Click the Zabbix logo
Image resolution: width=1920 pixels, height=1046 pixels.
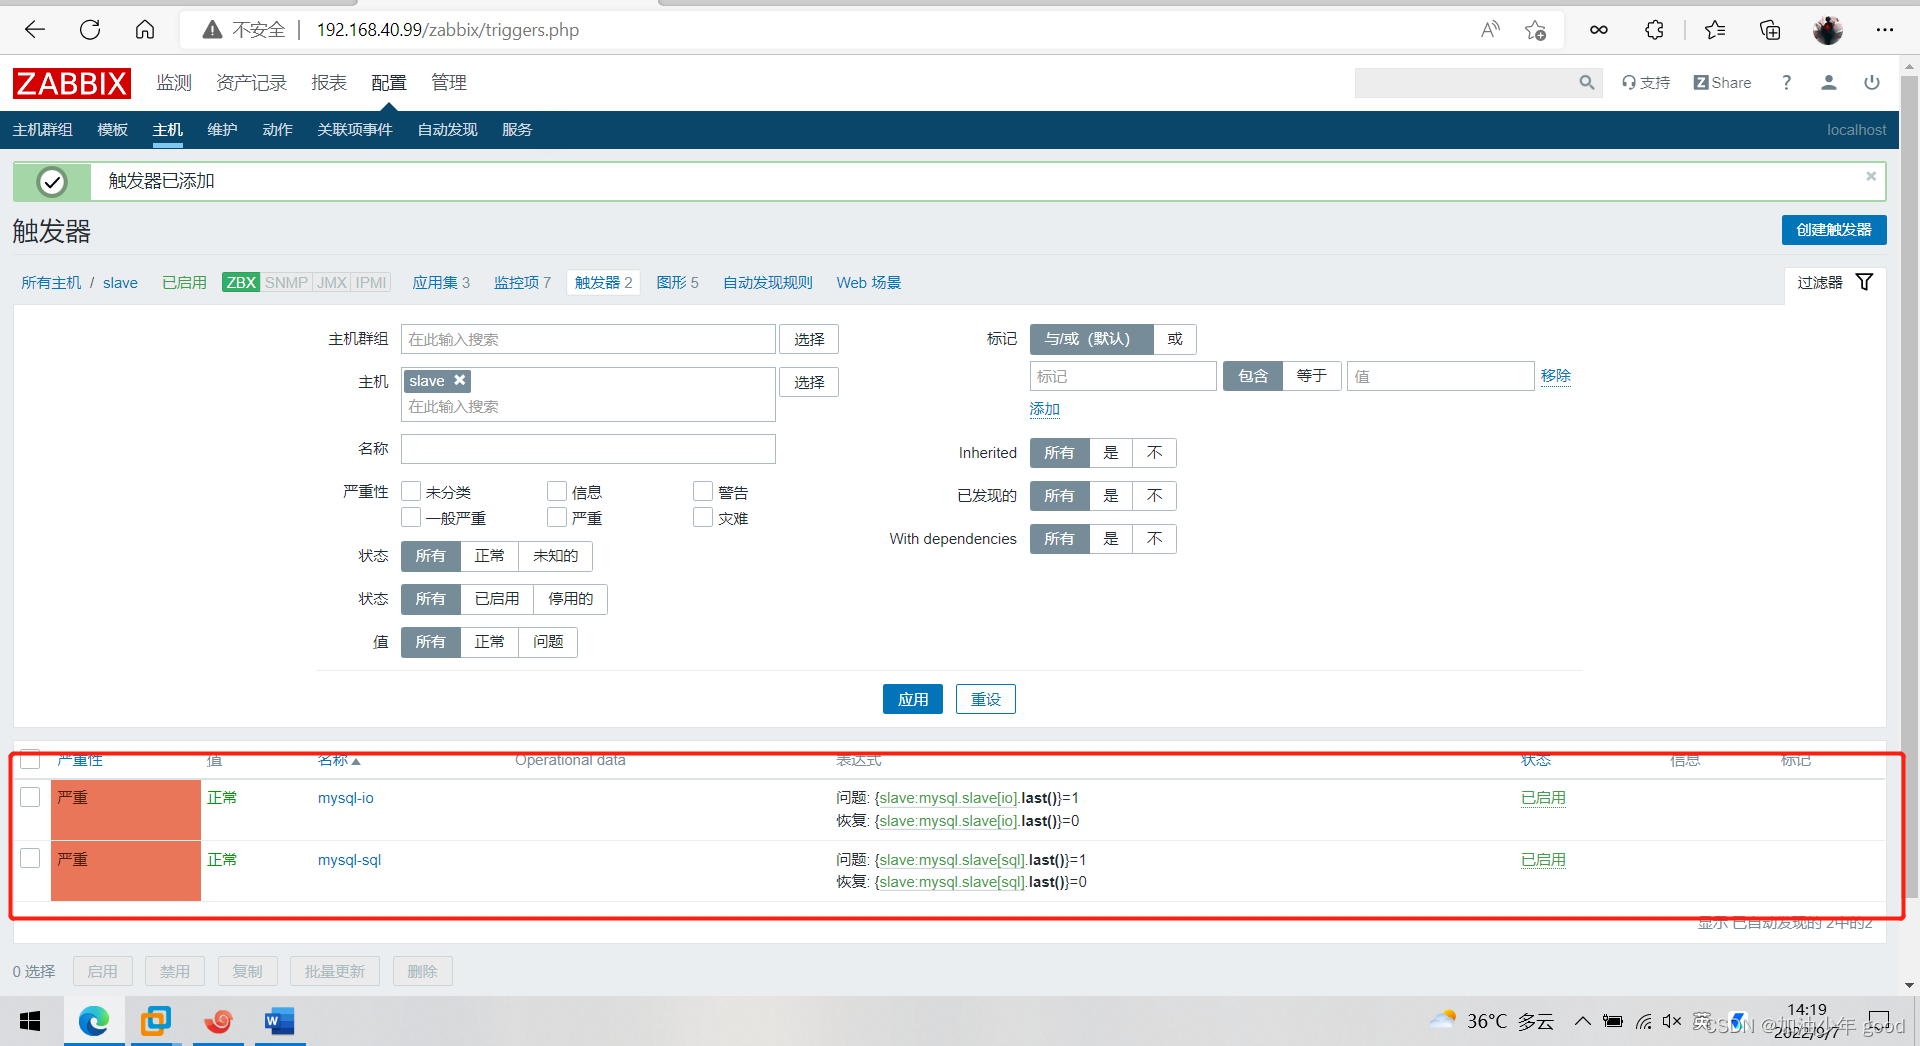click(x=71, y=83)
